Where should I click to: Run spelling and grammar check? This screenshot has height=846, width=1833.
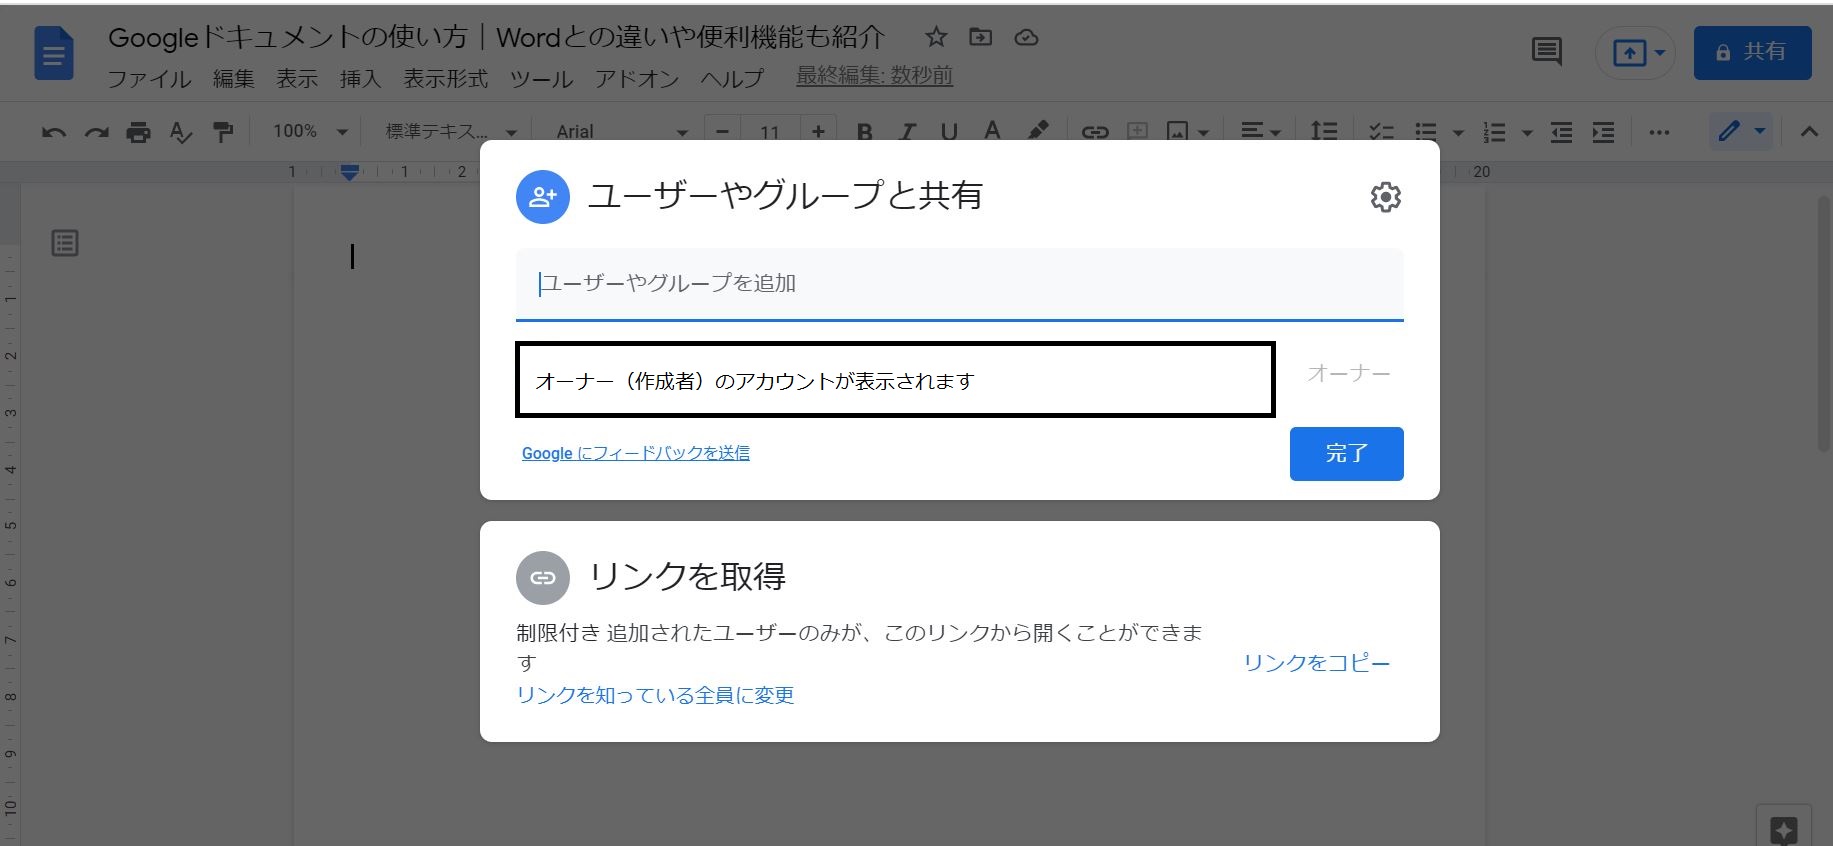click(x=181, y=132)
